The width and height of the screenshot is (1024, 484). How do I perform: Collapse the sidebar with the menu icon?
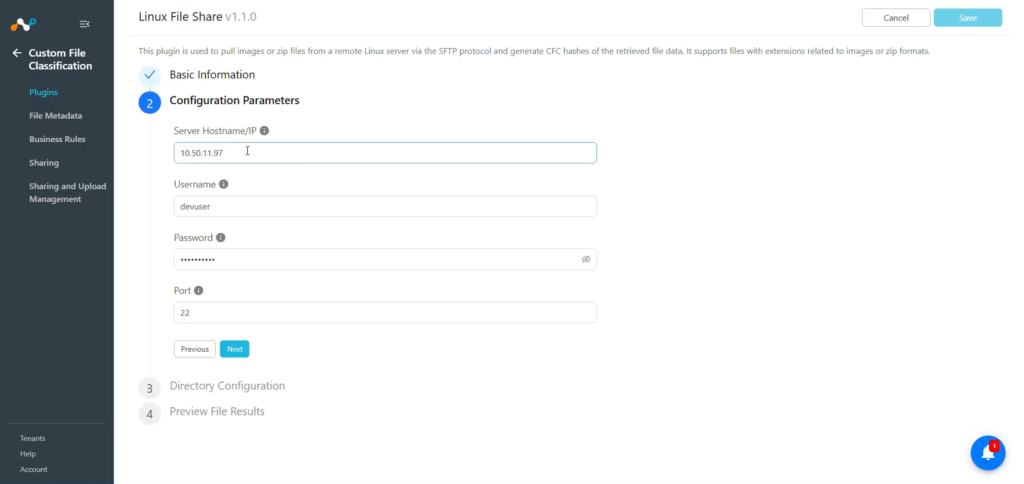click(84, 24)
